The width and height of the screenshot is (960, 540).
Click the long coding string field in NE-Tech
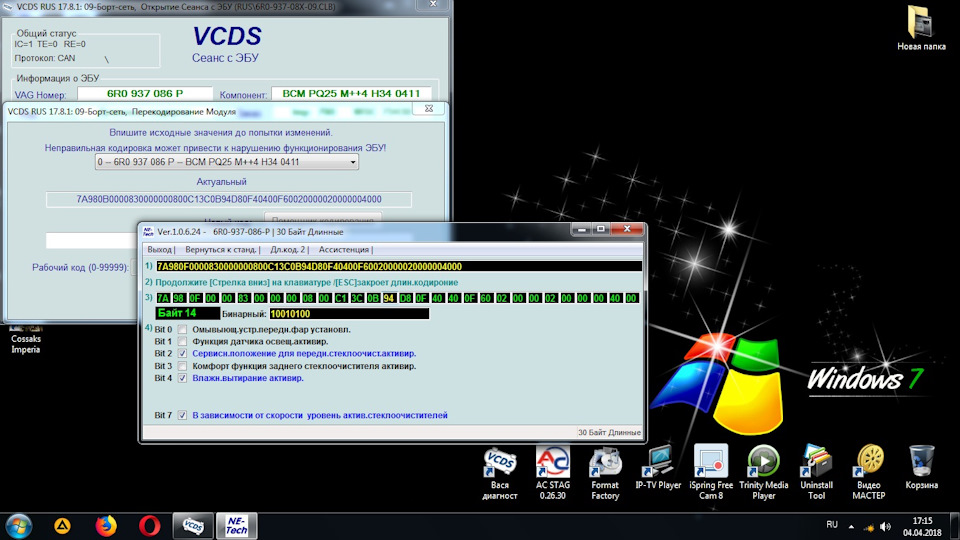click(399, 266)
